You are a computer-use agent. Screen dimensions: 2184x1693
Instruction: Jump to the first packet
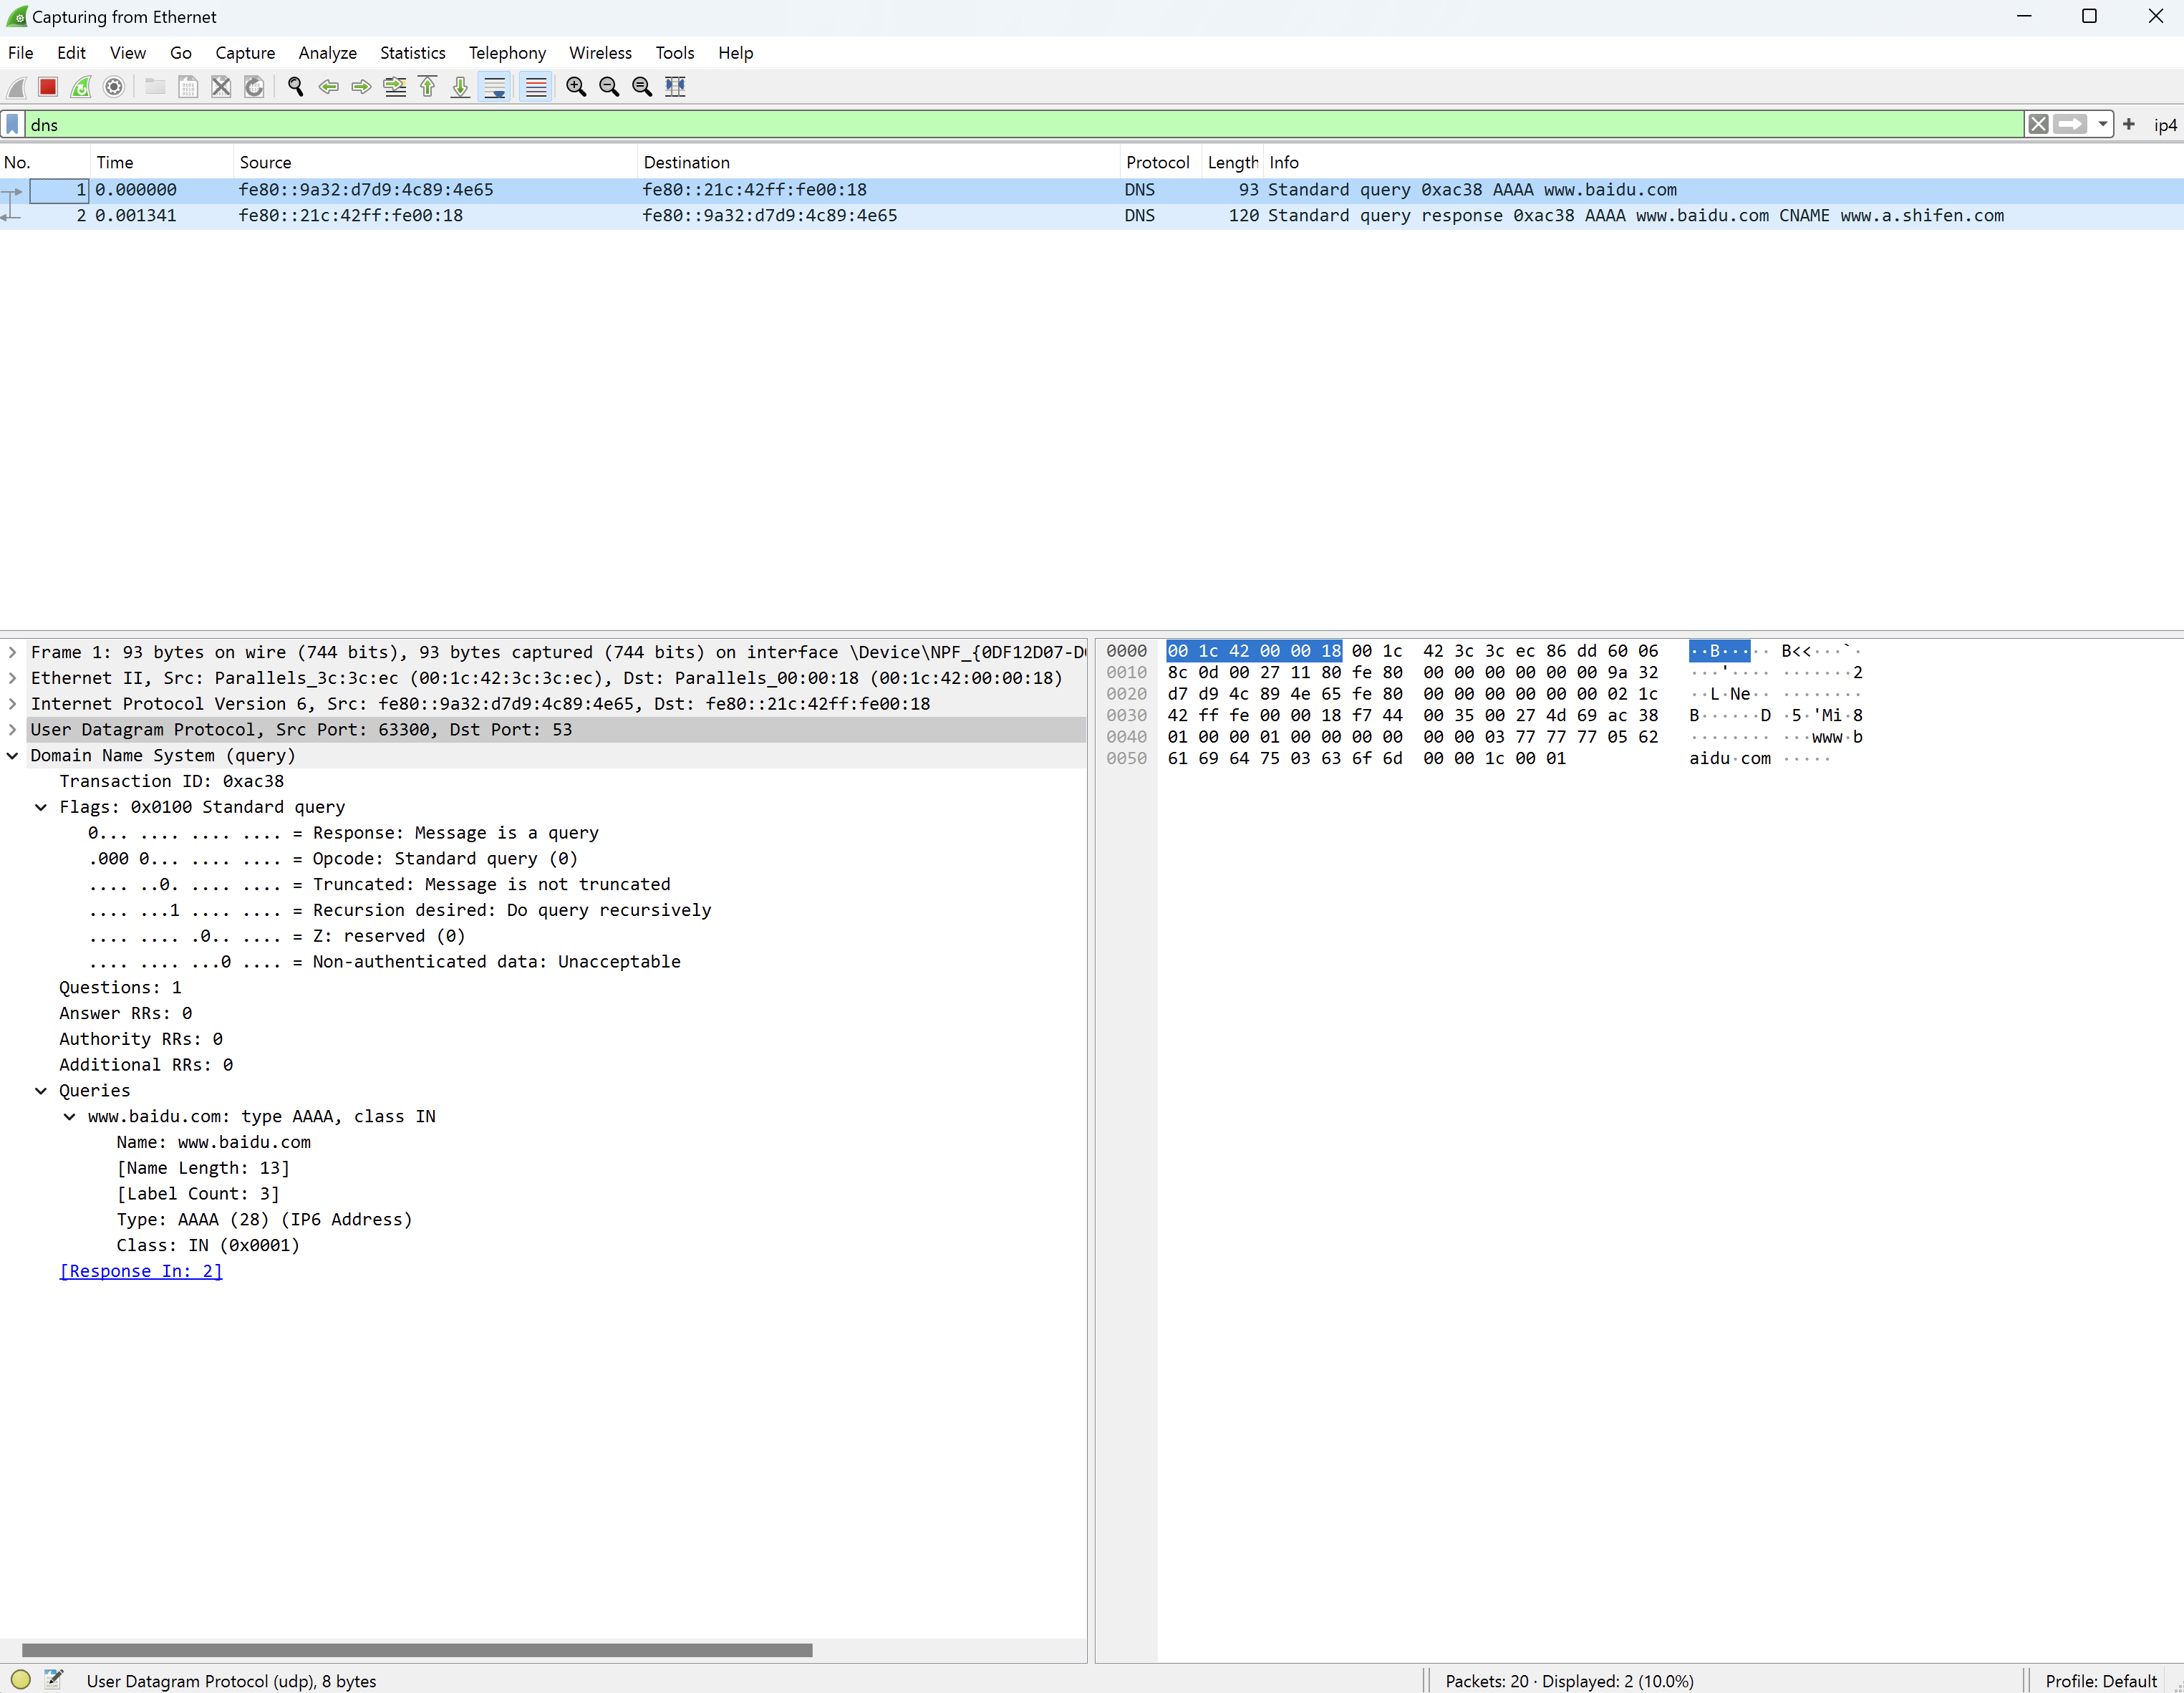click(428, 87)
